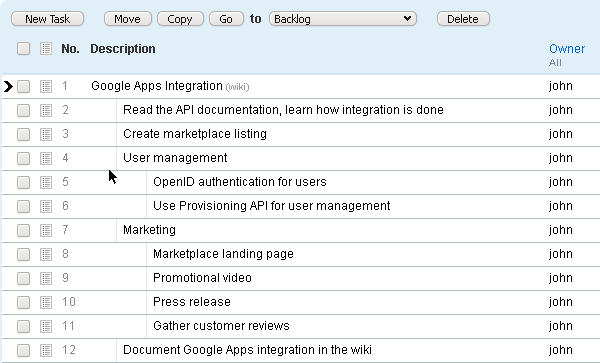Select the User management row checkbox
Screen dimensions: 600x363
pos(23,158)
